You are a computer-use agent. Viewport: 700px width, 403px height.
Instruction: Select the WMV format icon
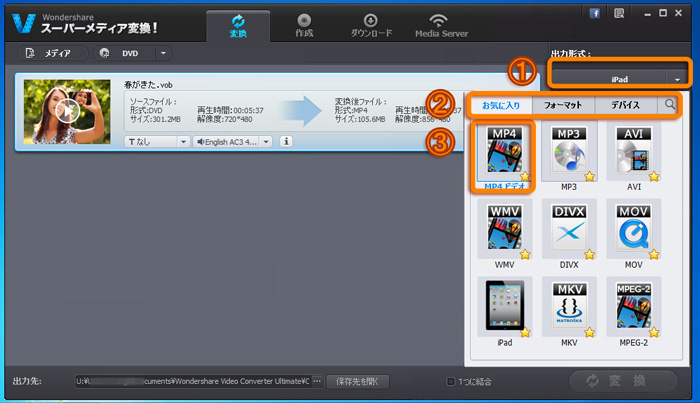(x=504, y=230)
